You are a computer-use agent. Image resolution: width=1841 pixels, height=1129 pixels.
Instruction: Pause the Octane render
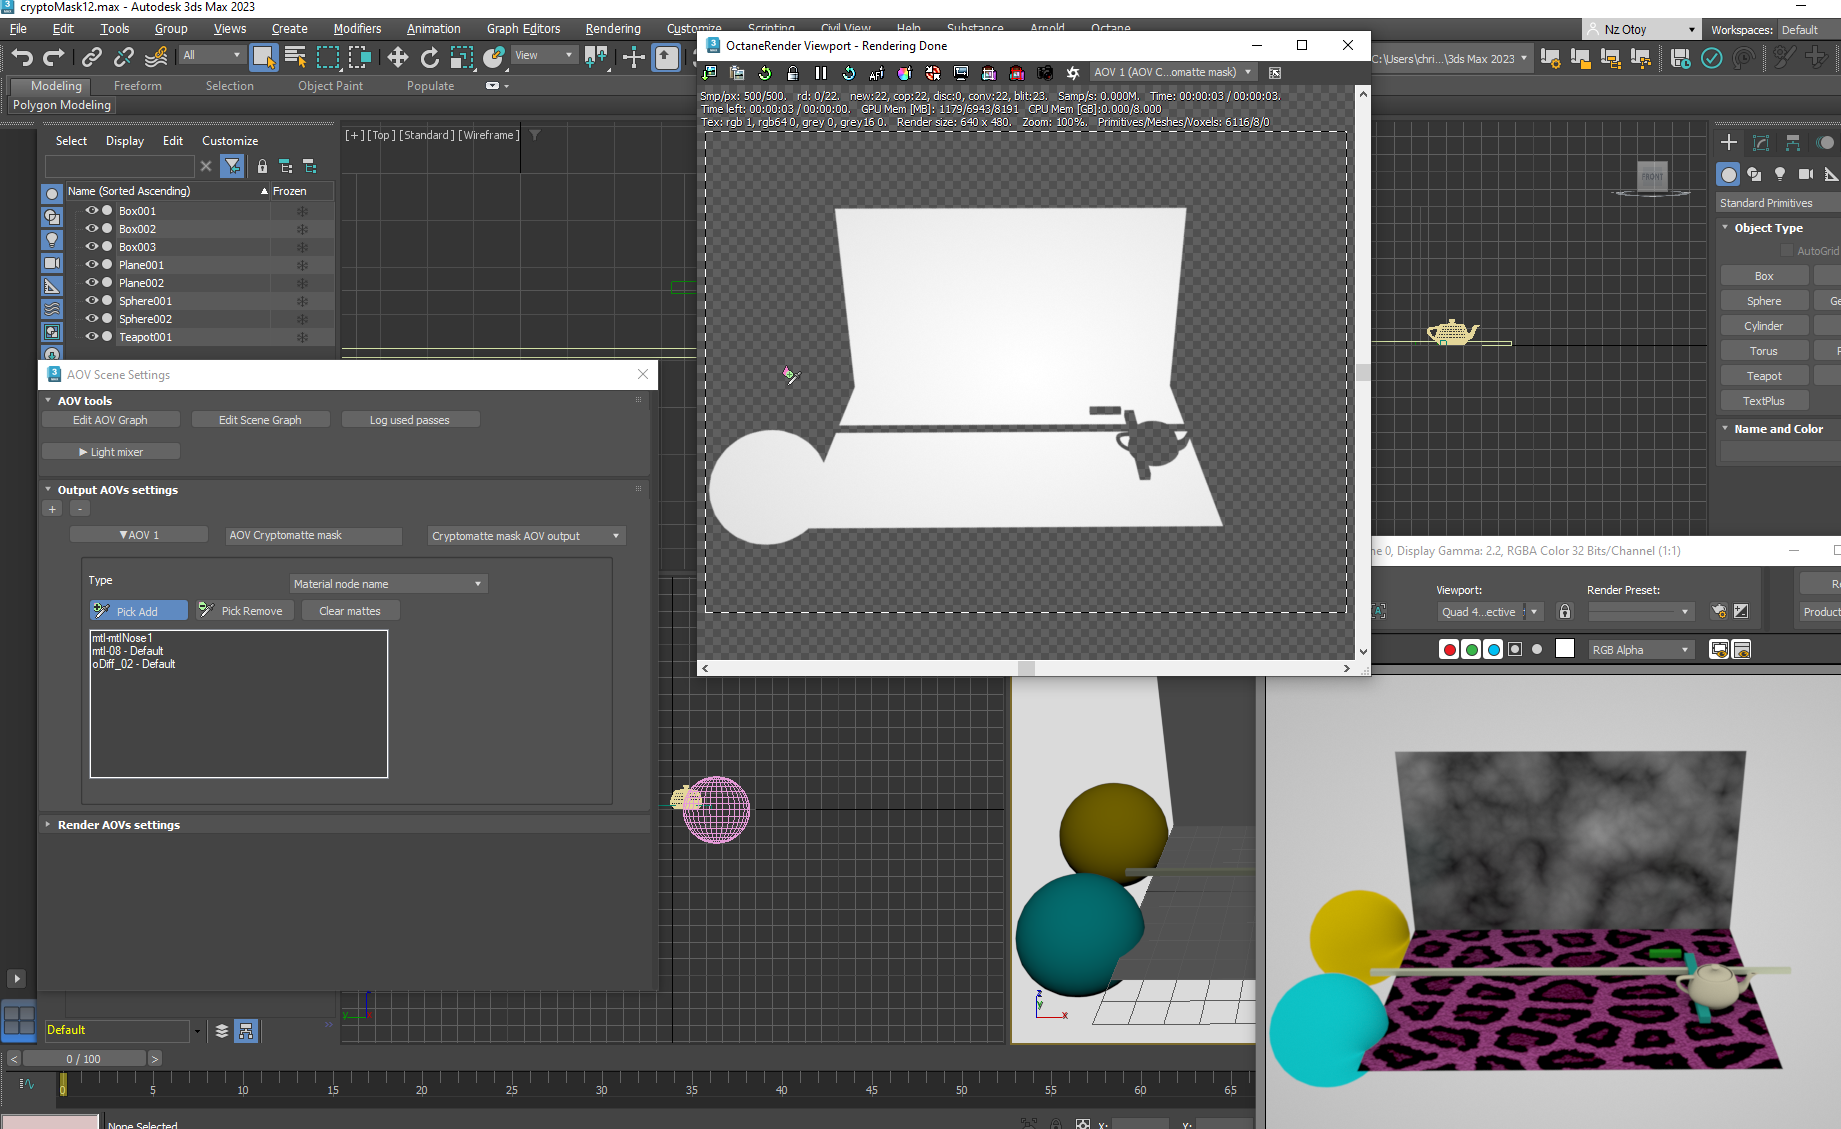(821, 73)
